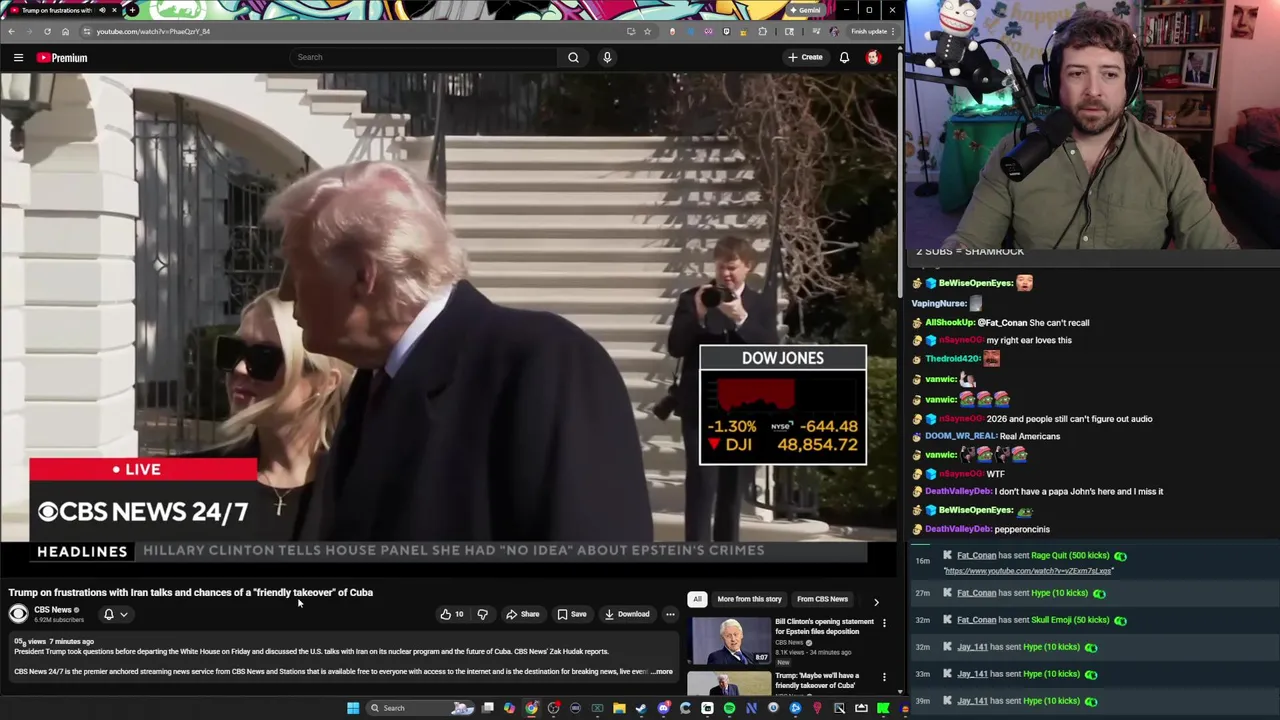Open Bill Clinton's opening statement title
The width and height of the screenshot is (1280, 720).
[x=824, y=626]
